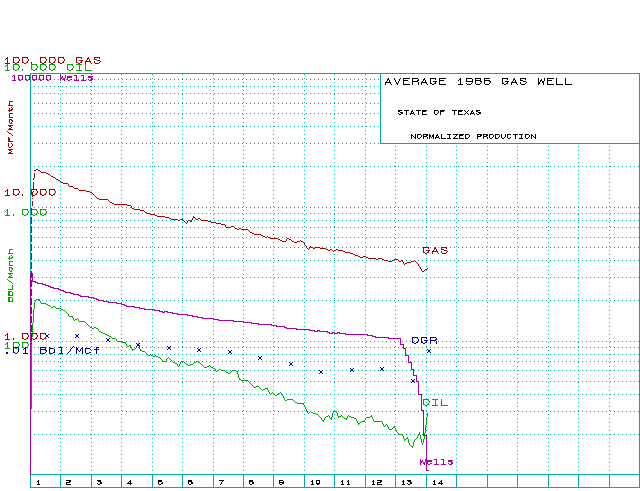Image resolution: width=640 pixels, height=491 pixels.
Task: Click the red 10,000 gas scale value
Action: tap(30, 192)
